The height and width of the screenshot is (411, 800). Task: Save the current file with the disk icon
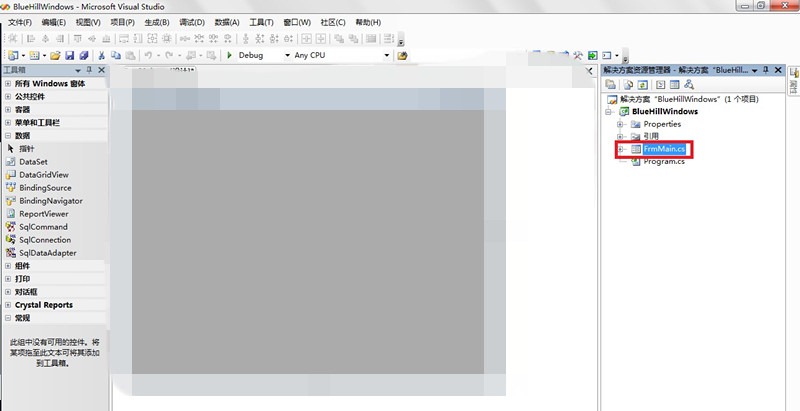coord(69,55)
